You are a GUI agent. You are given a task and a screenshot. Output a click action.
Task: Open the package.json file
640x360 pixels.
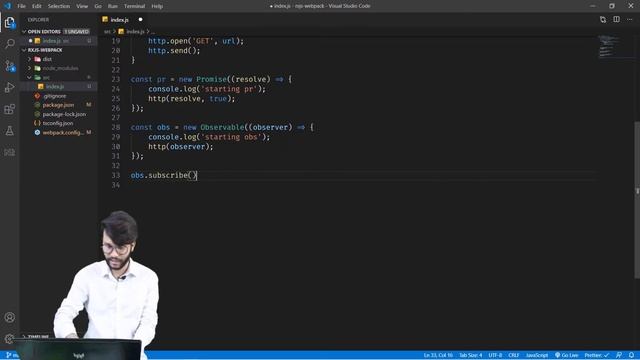[58, 105]
